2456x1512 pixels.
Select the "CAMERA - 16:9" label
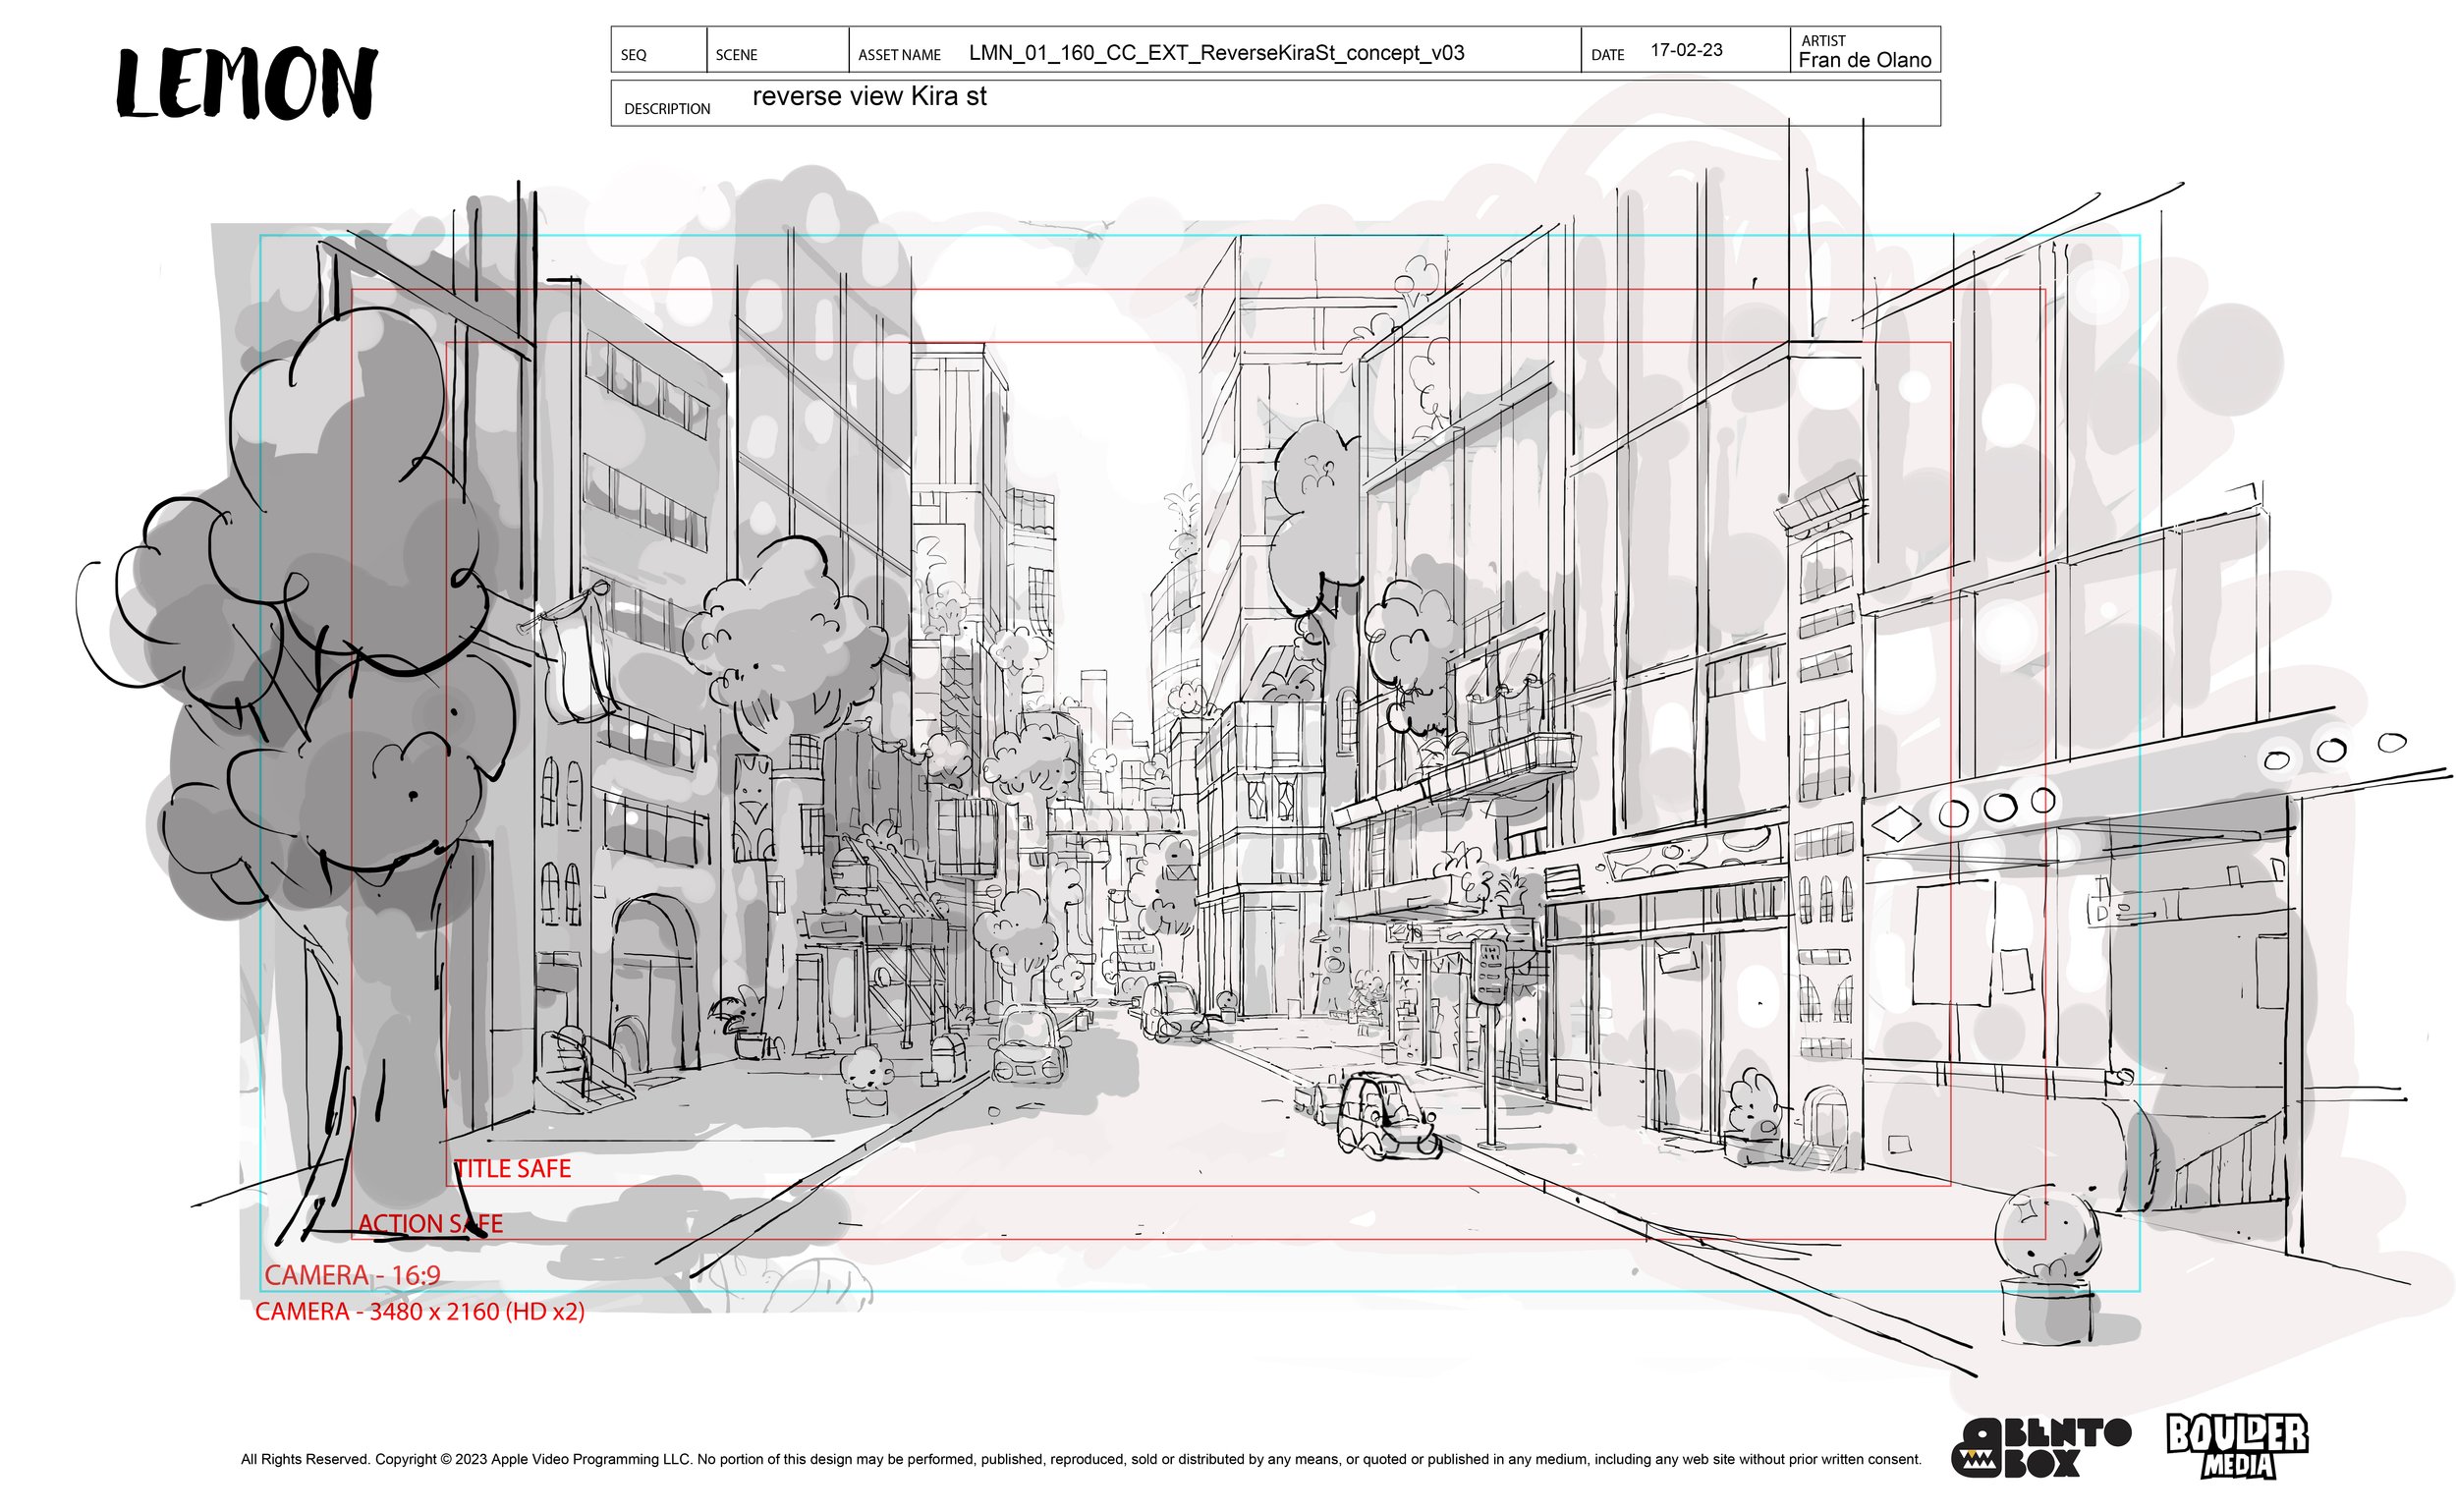click(x=352, y=1275)
